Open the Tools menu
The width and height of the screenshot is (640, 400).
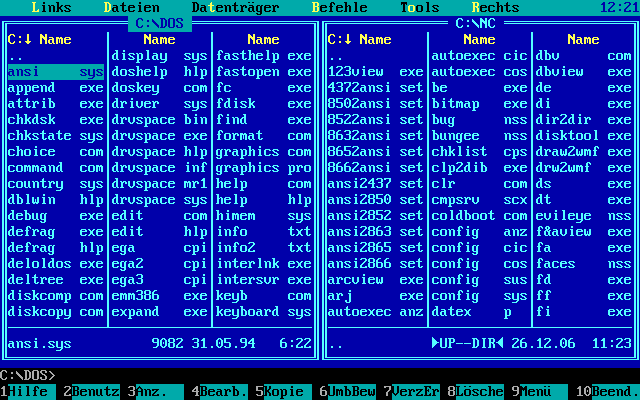coord(420,7)
